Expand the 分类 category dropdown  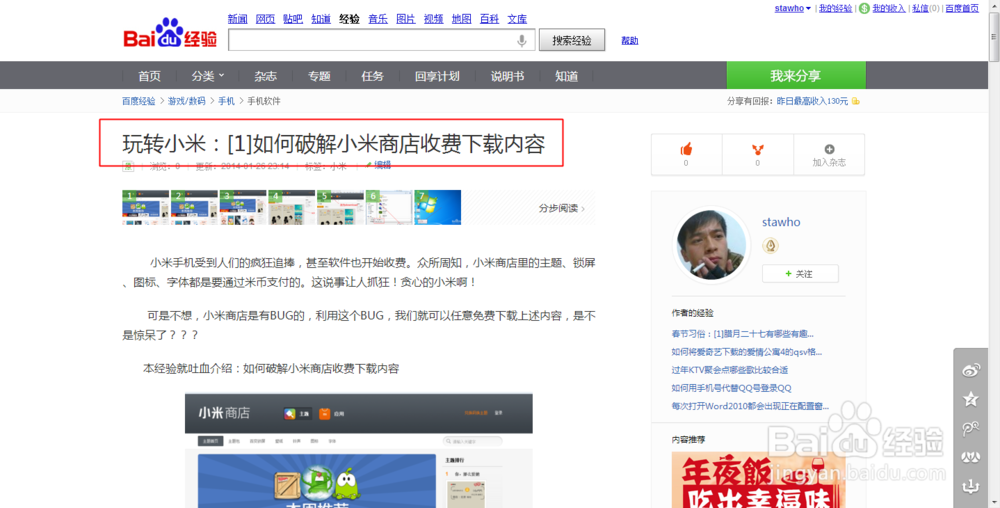pos(208,76)
